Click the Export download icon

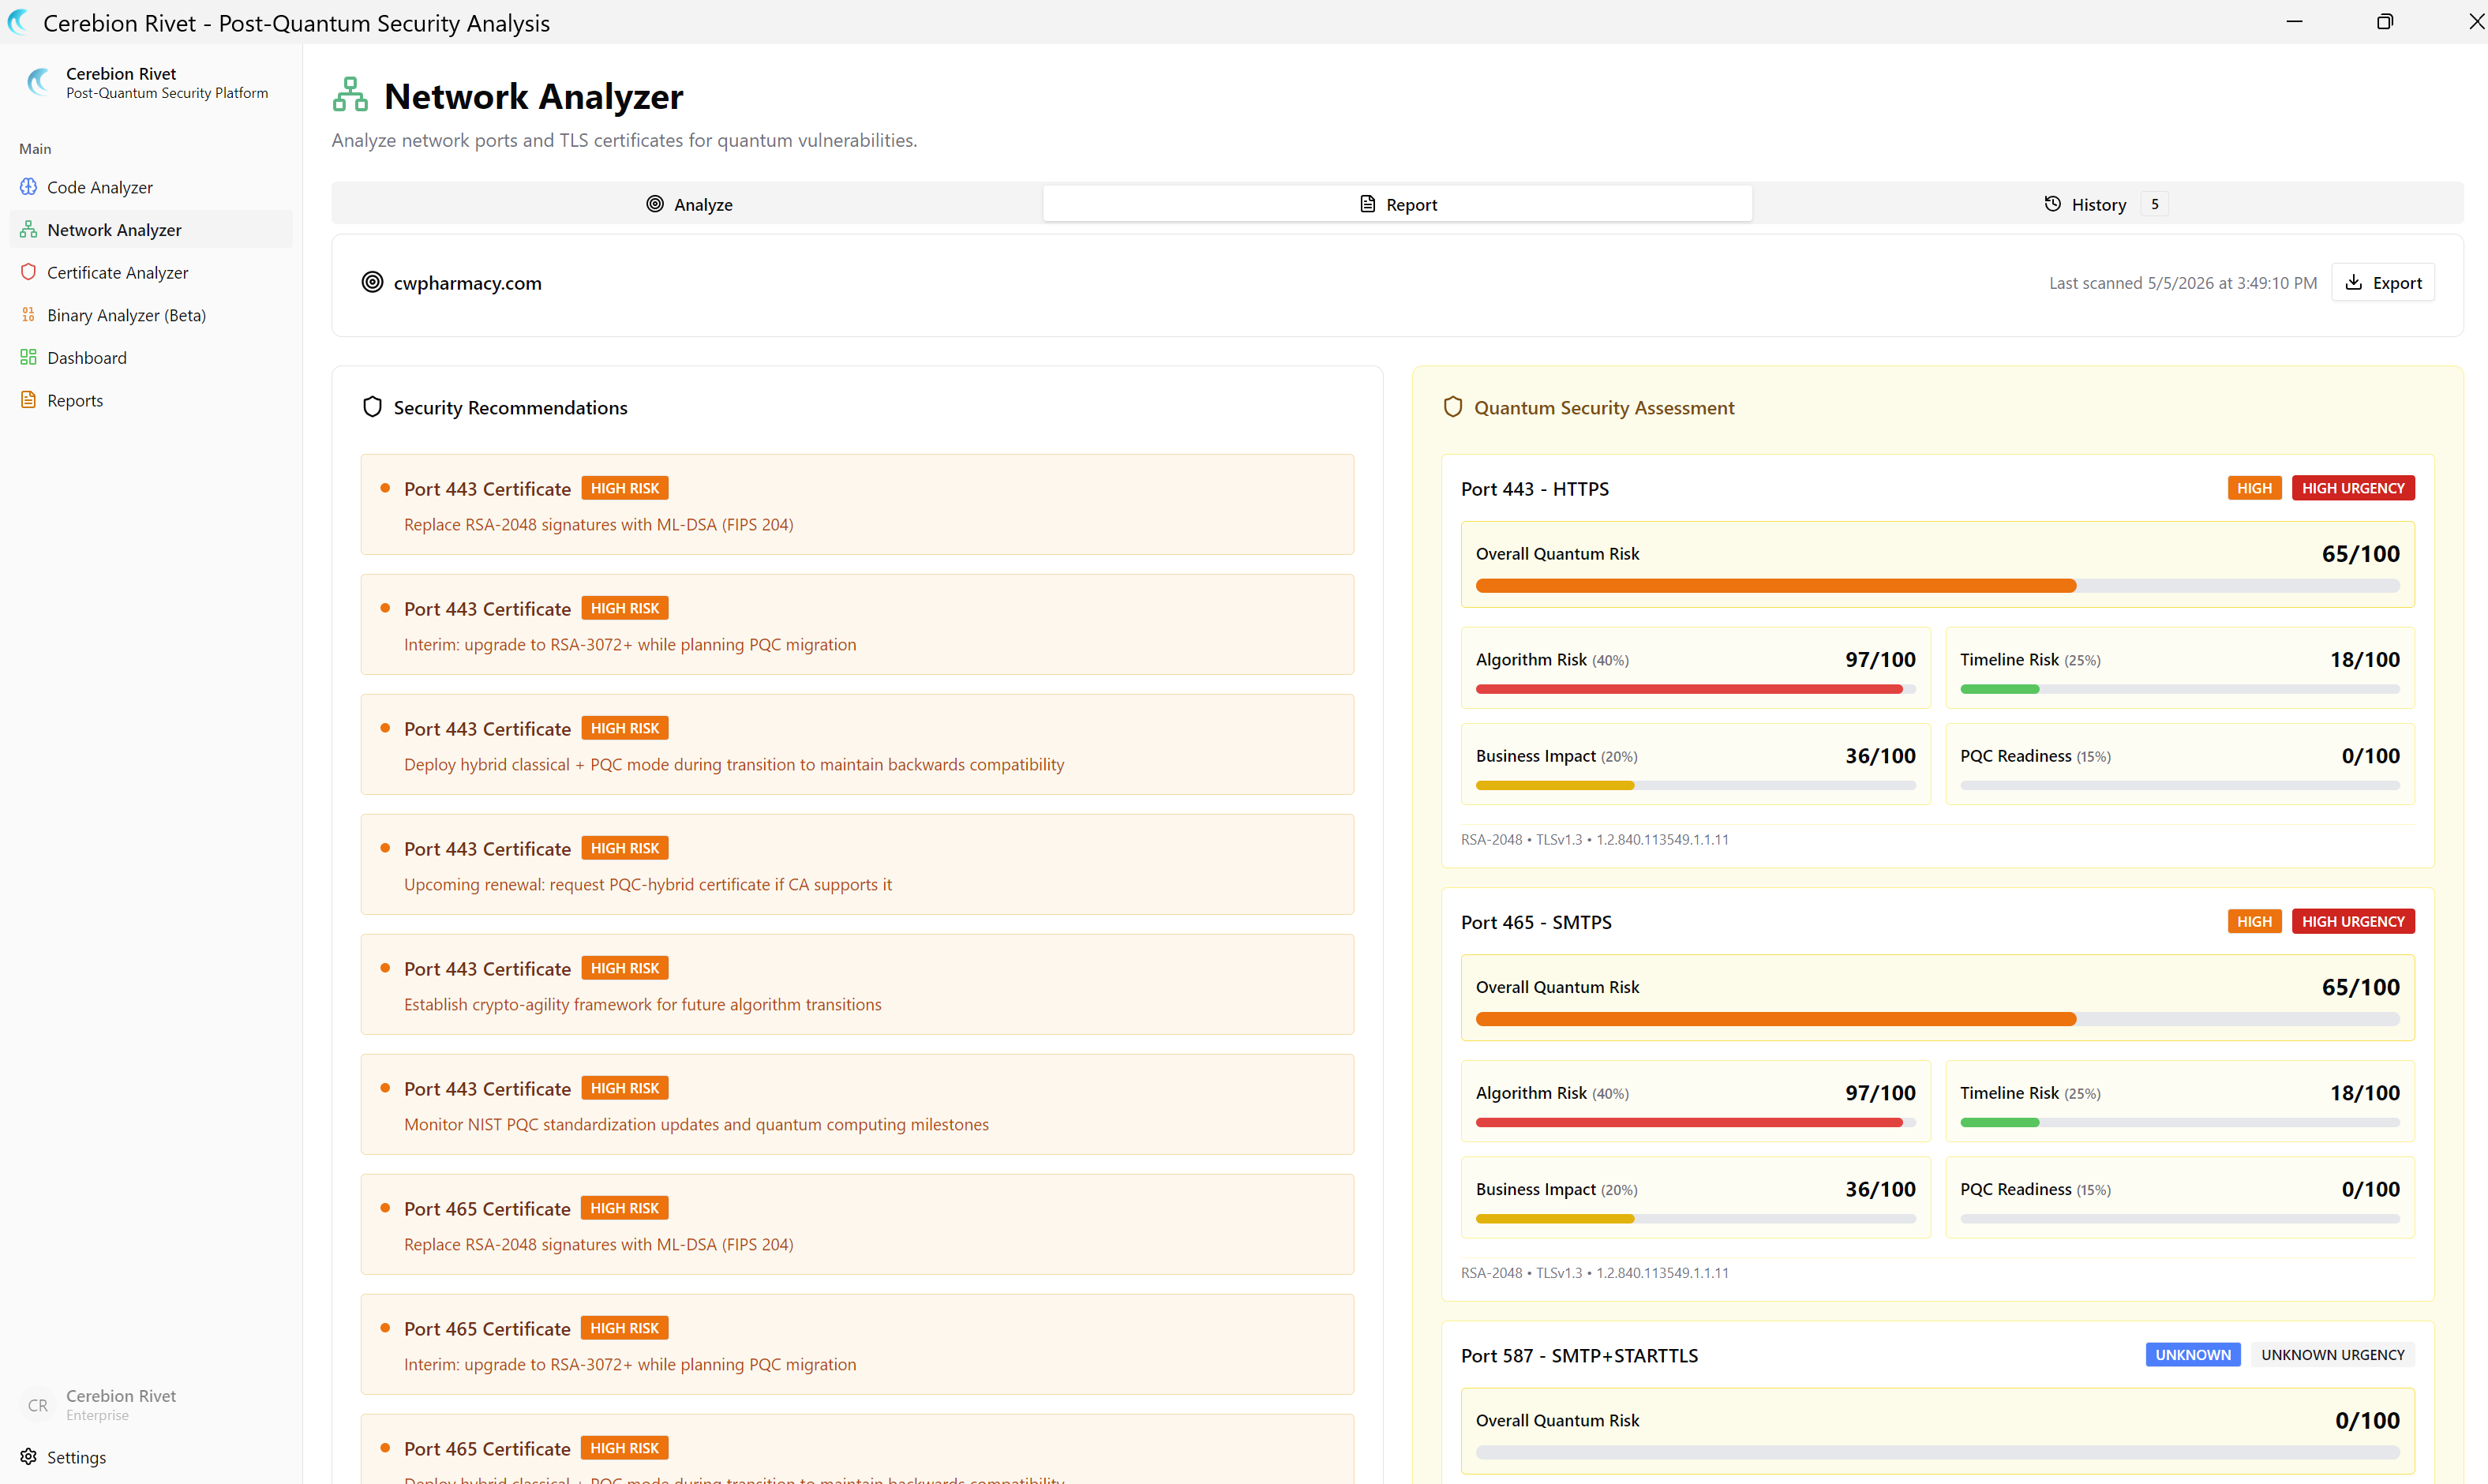(2354, 283)
